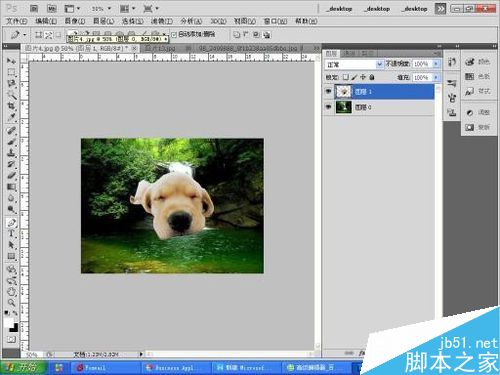Select the Eyedropper tool
The width and height of the screenshot is (500, 375).
(11, 117)
